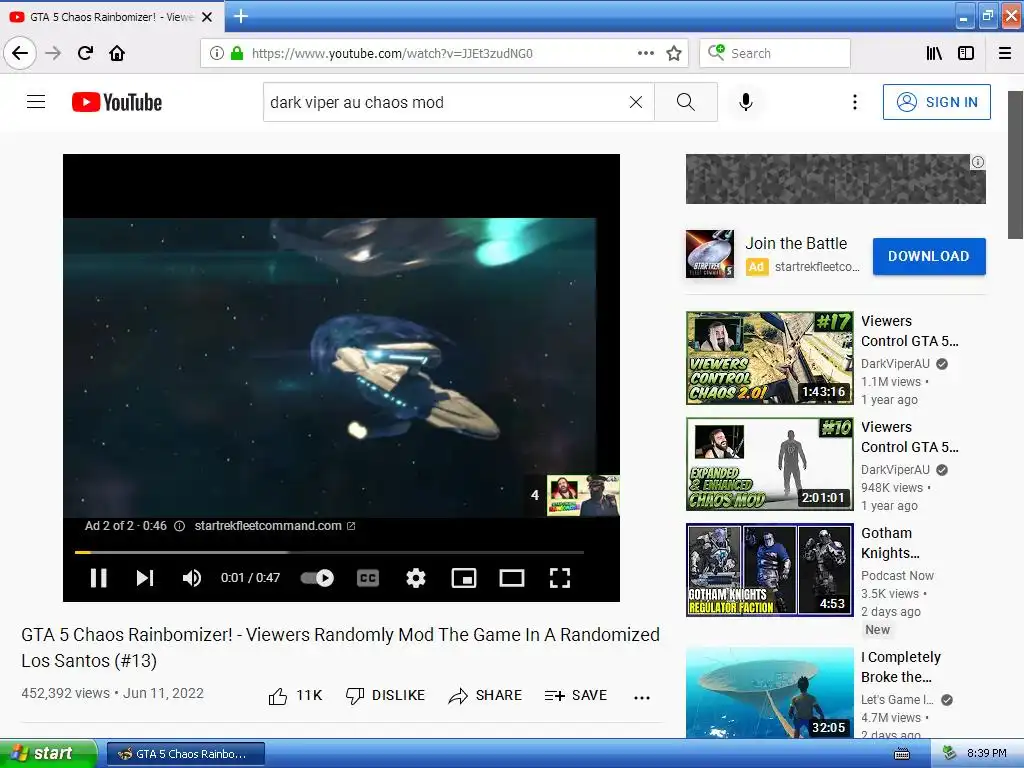
Task: Search with your voice microphone
Action: 746,102
